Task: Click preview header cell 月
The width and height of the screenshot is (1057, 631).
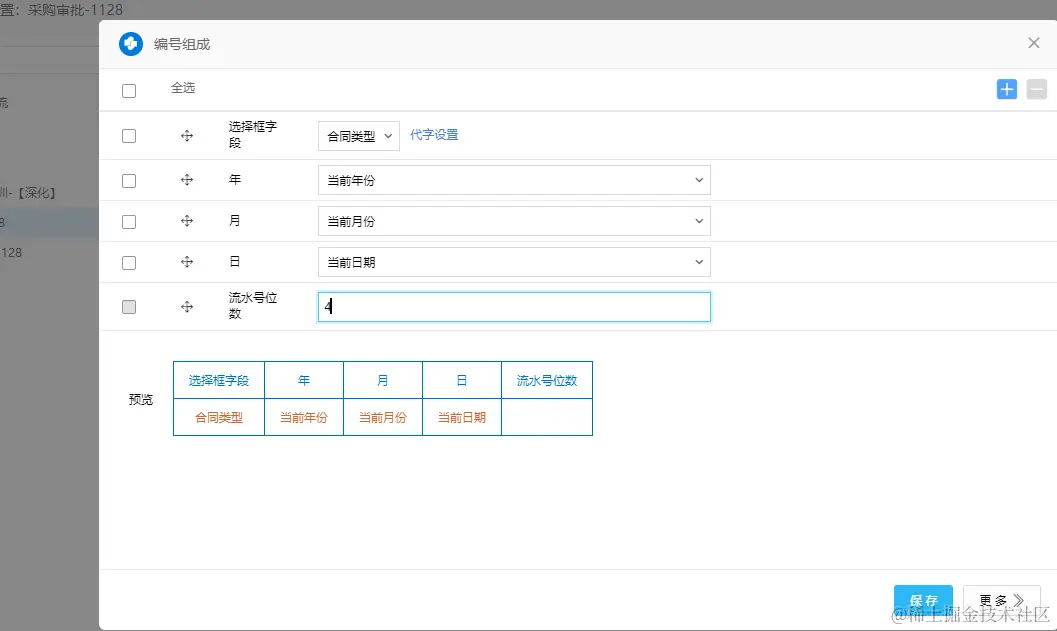Action: (383, 380)
